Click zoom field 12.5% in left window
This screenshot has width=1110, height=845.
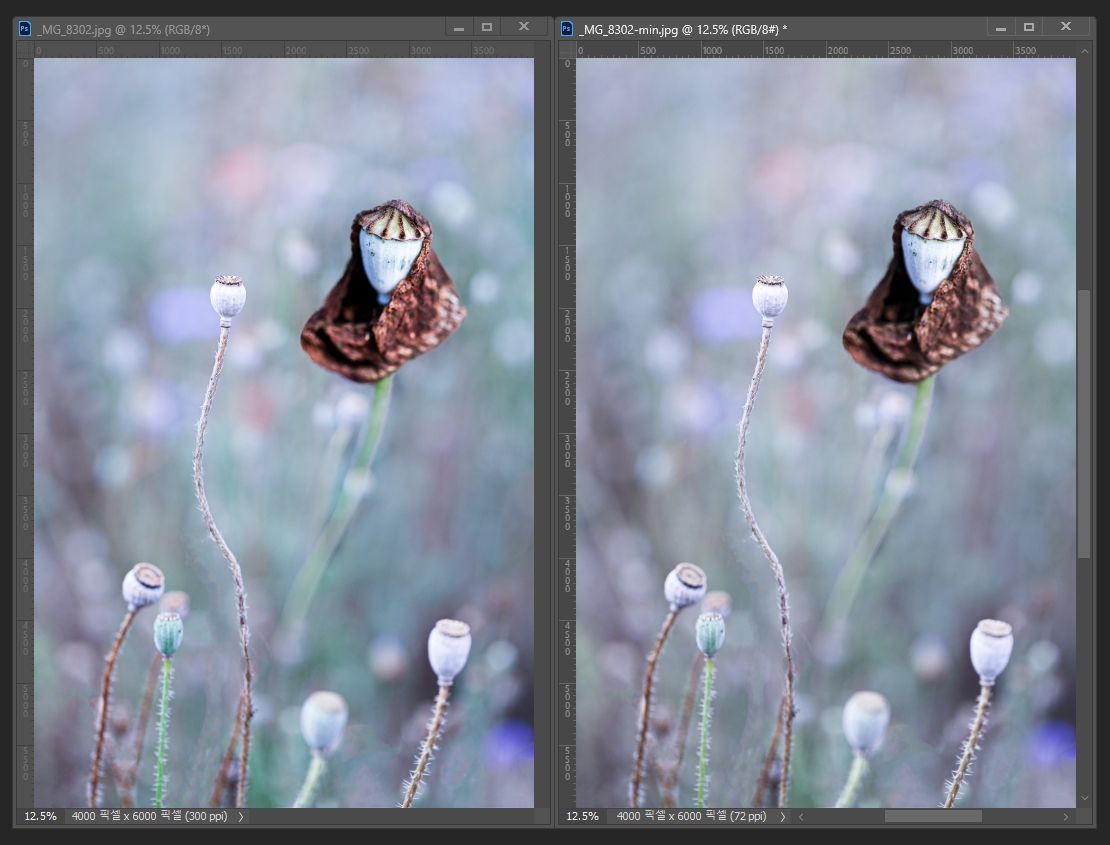click(x=40, y=816)
